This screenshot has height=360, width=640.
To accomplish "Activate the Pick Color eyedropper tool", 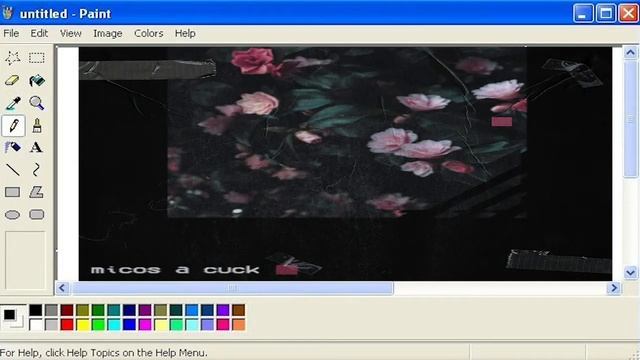I will [x=13, y=103].
